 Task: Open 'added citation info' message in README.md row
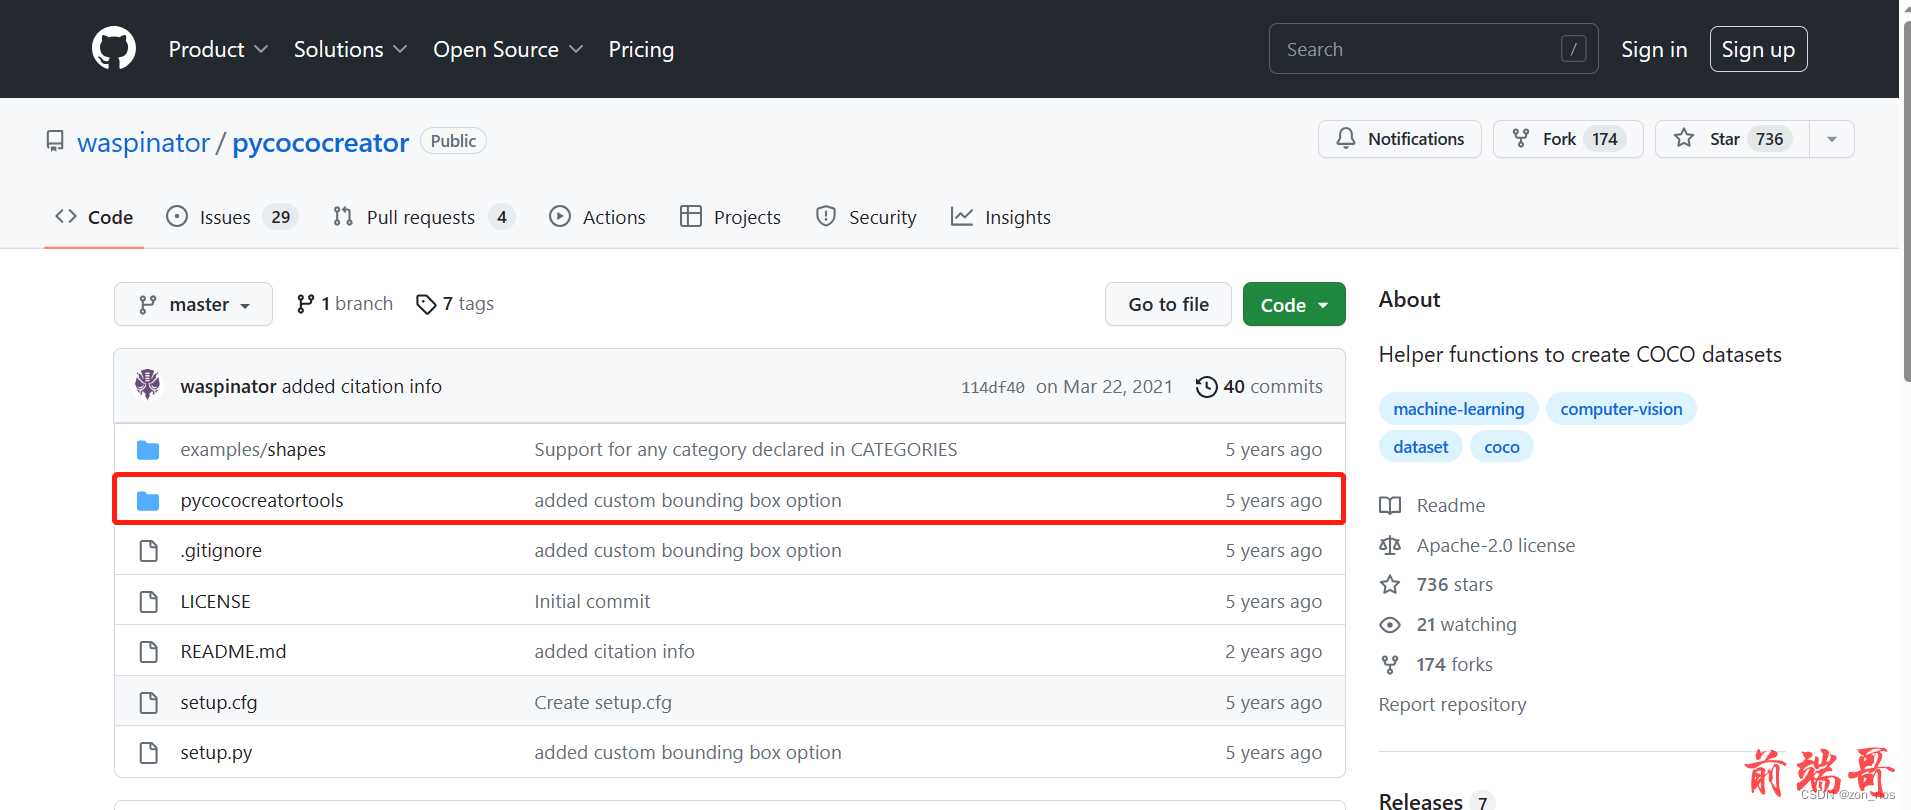614,651
